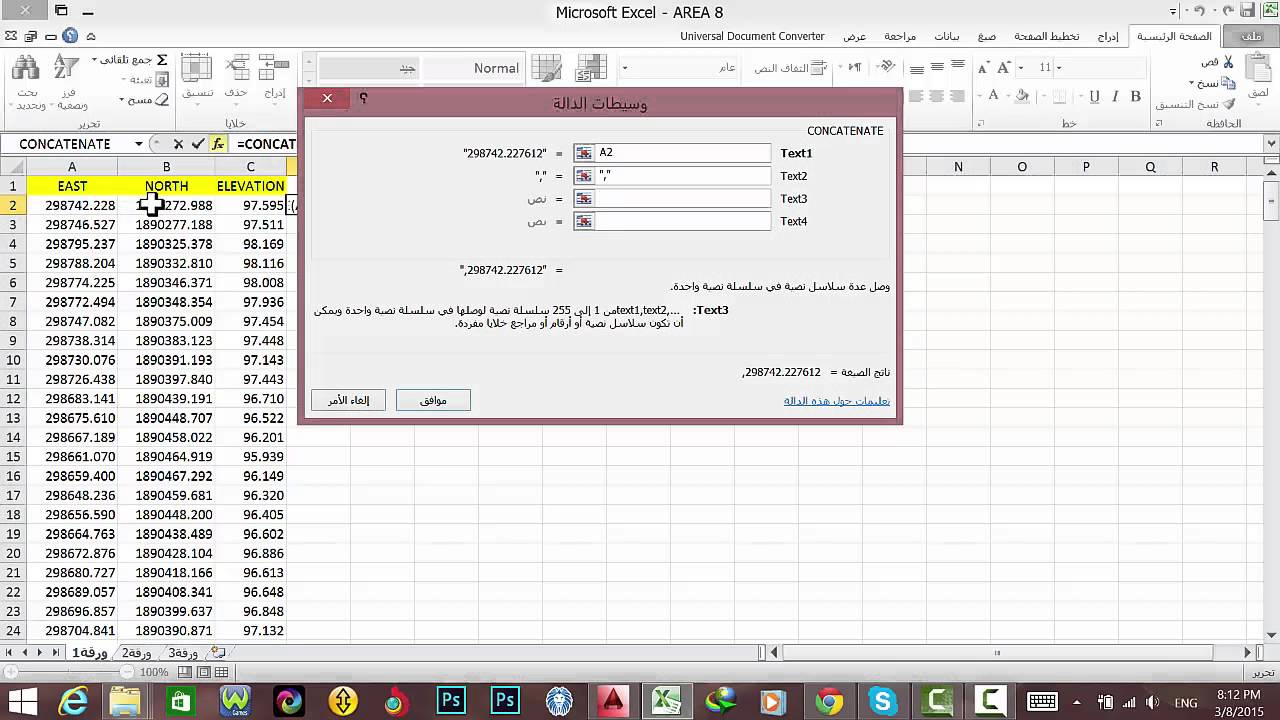Open the Insert (إدراج) ribbon tab

tap(1108, 36)
